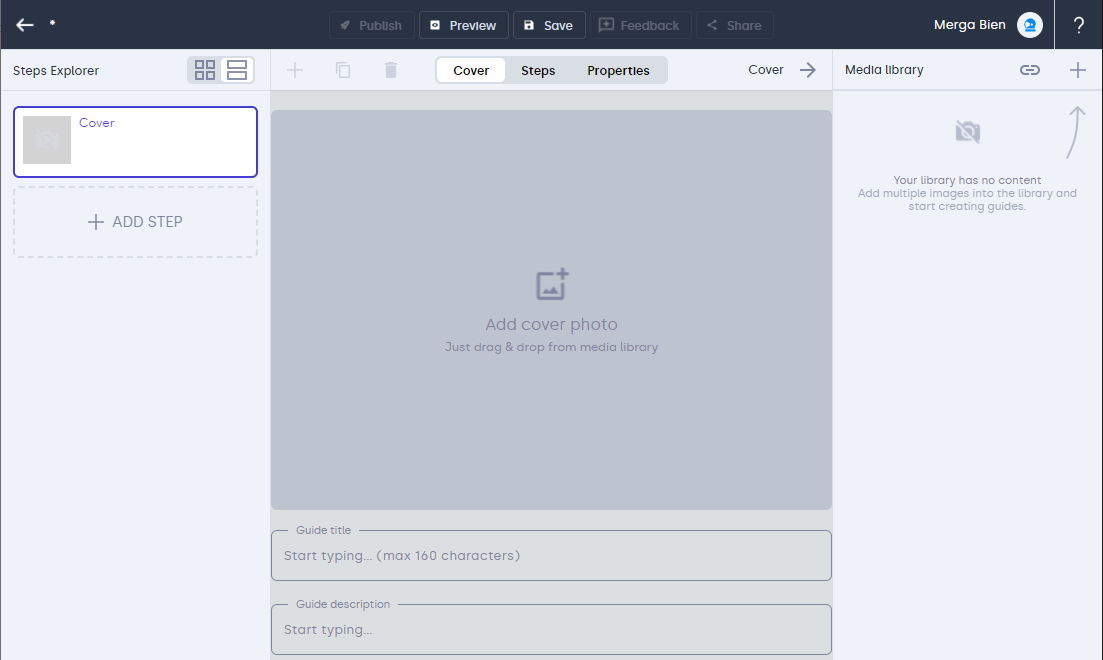Click the next arrow beside Cover
The width and height of the screenshot is (1103, 660).
tap(808, 70)
